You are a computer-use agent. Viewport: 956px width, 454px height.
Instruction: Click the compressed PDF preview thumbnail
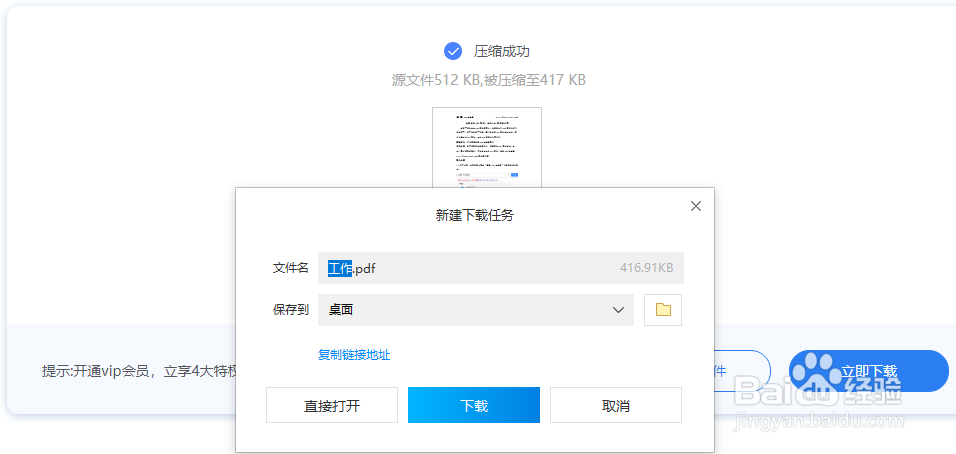click(487, 147)
